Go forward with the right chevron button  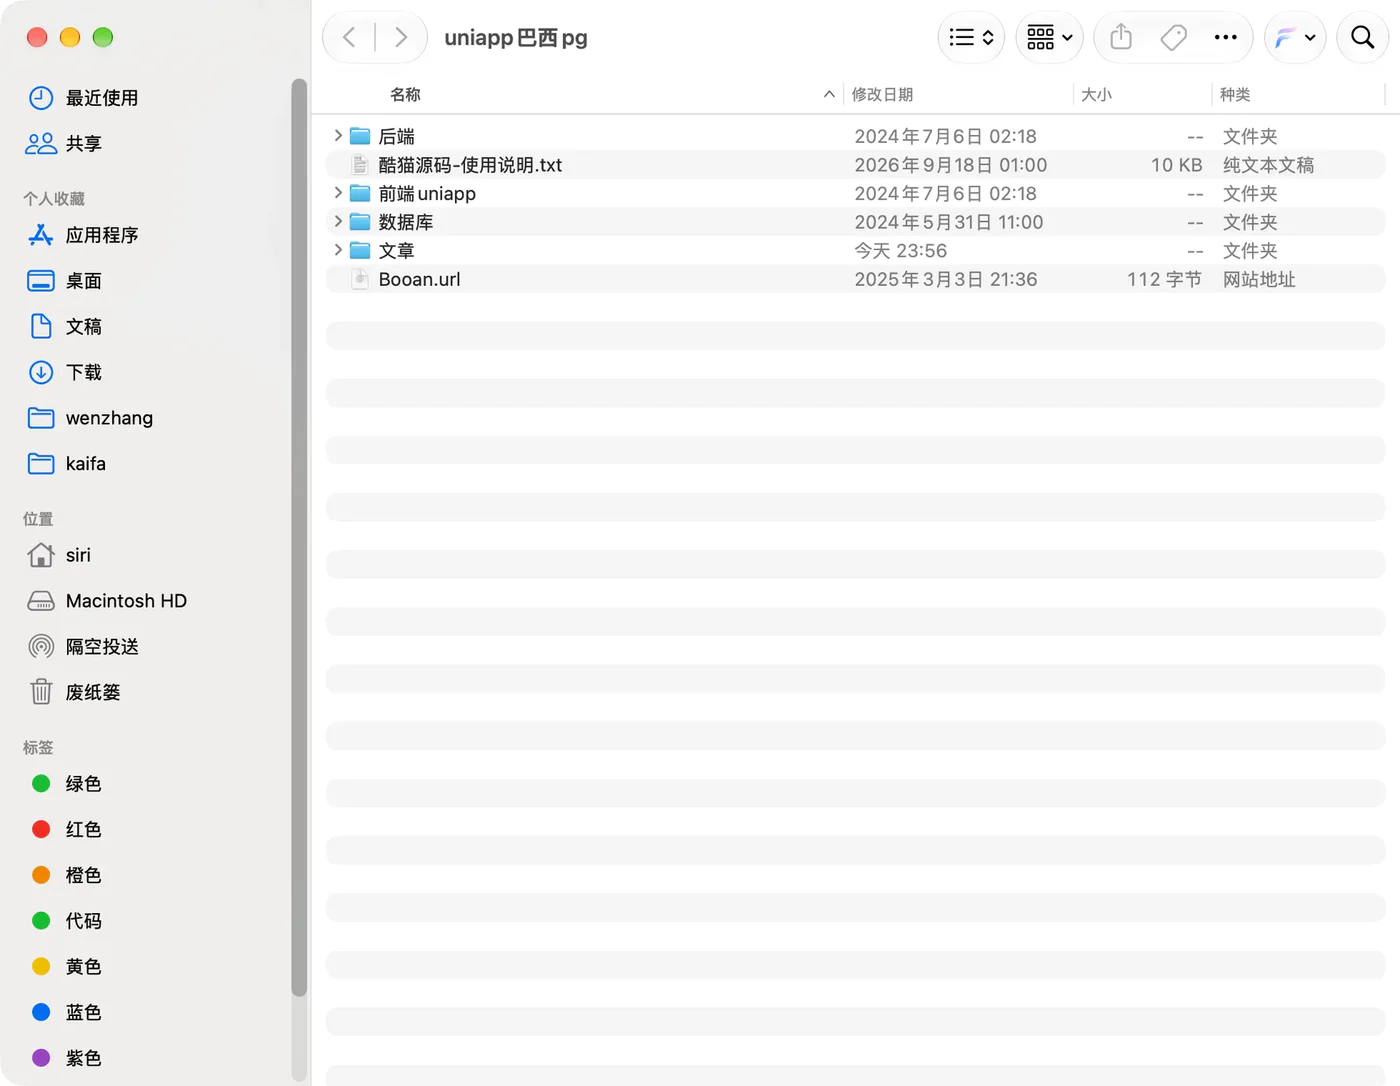(x=401, y=38)
